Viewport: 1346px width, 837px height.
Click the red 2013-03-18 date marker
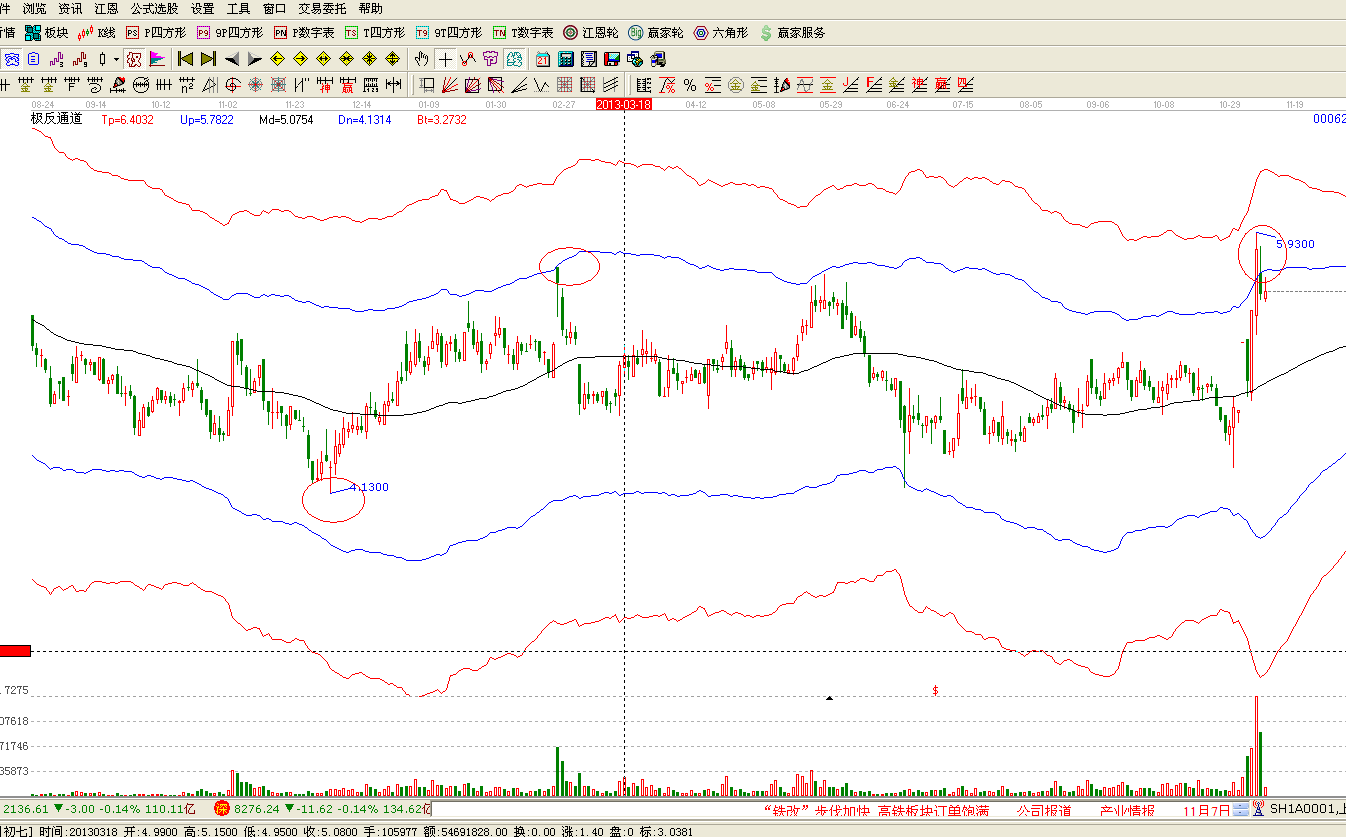click(623, 104)
